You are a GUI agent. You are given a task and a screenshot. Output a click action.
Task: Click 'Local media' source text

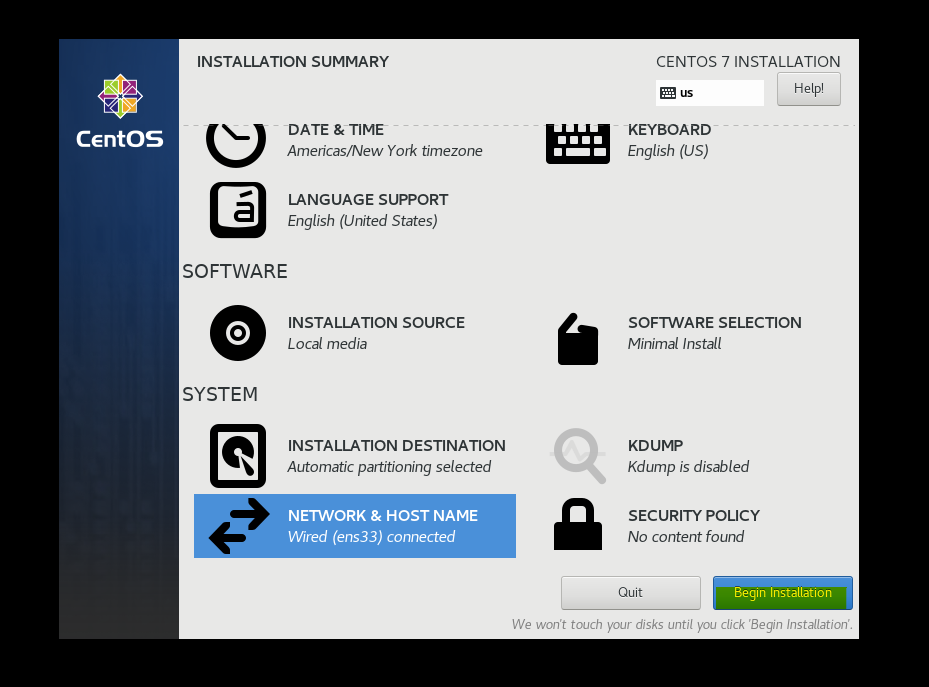(x=327, y=344)
